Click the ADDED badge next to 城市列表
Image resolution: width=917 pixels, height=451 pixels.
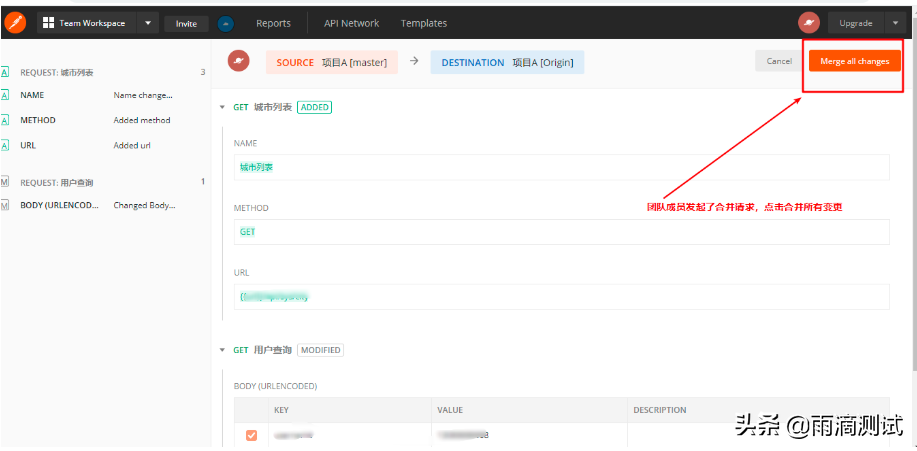315,107
